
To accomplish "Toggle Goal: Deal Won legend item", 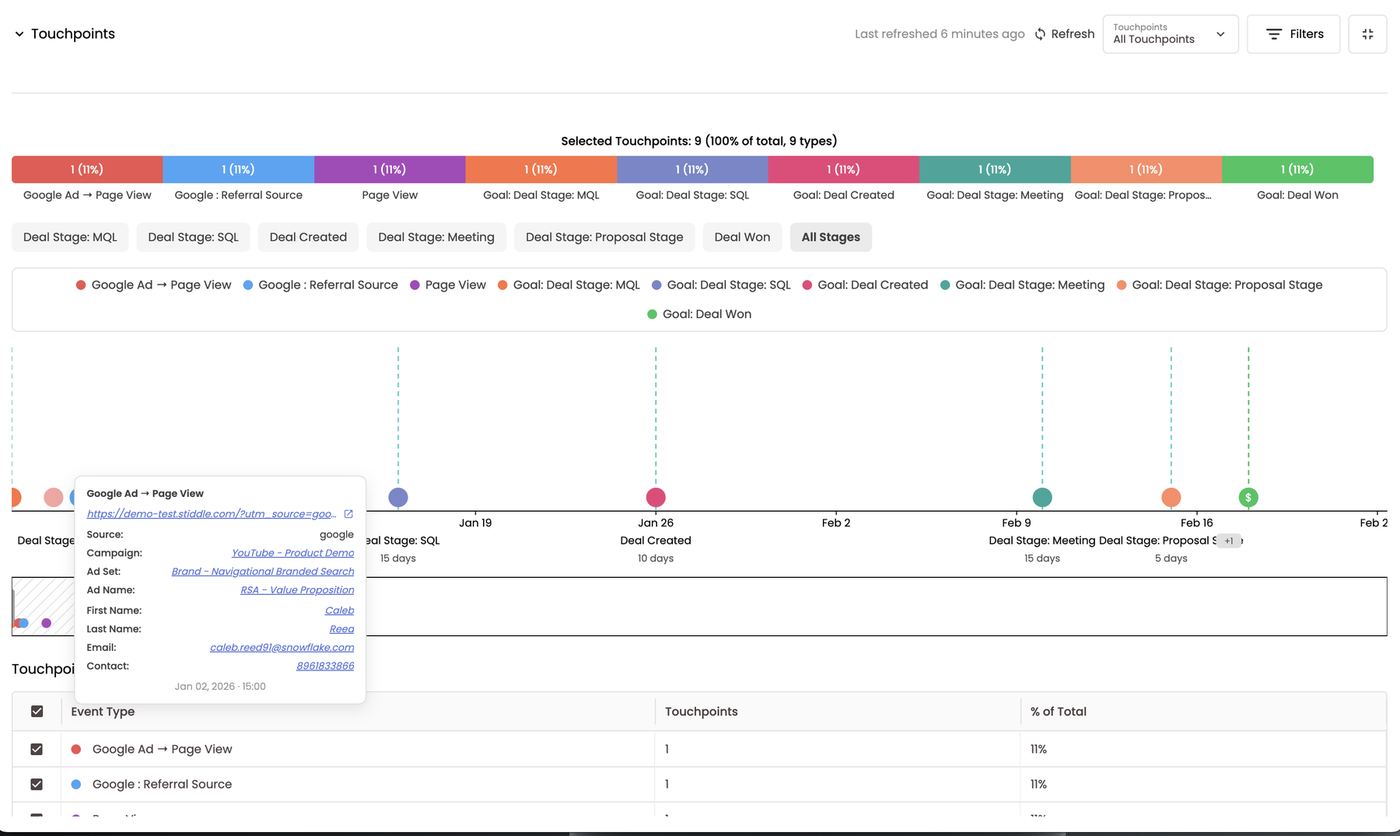I will [x=699, y=314].
